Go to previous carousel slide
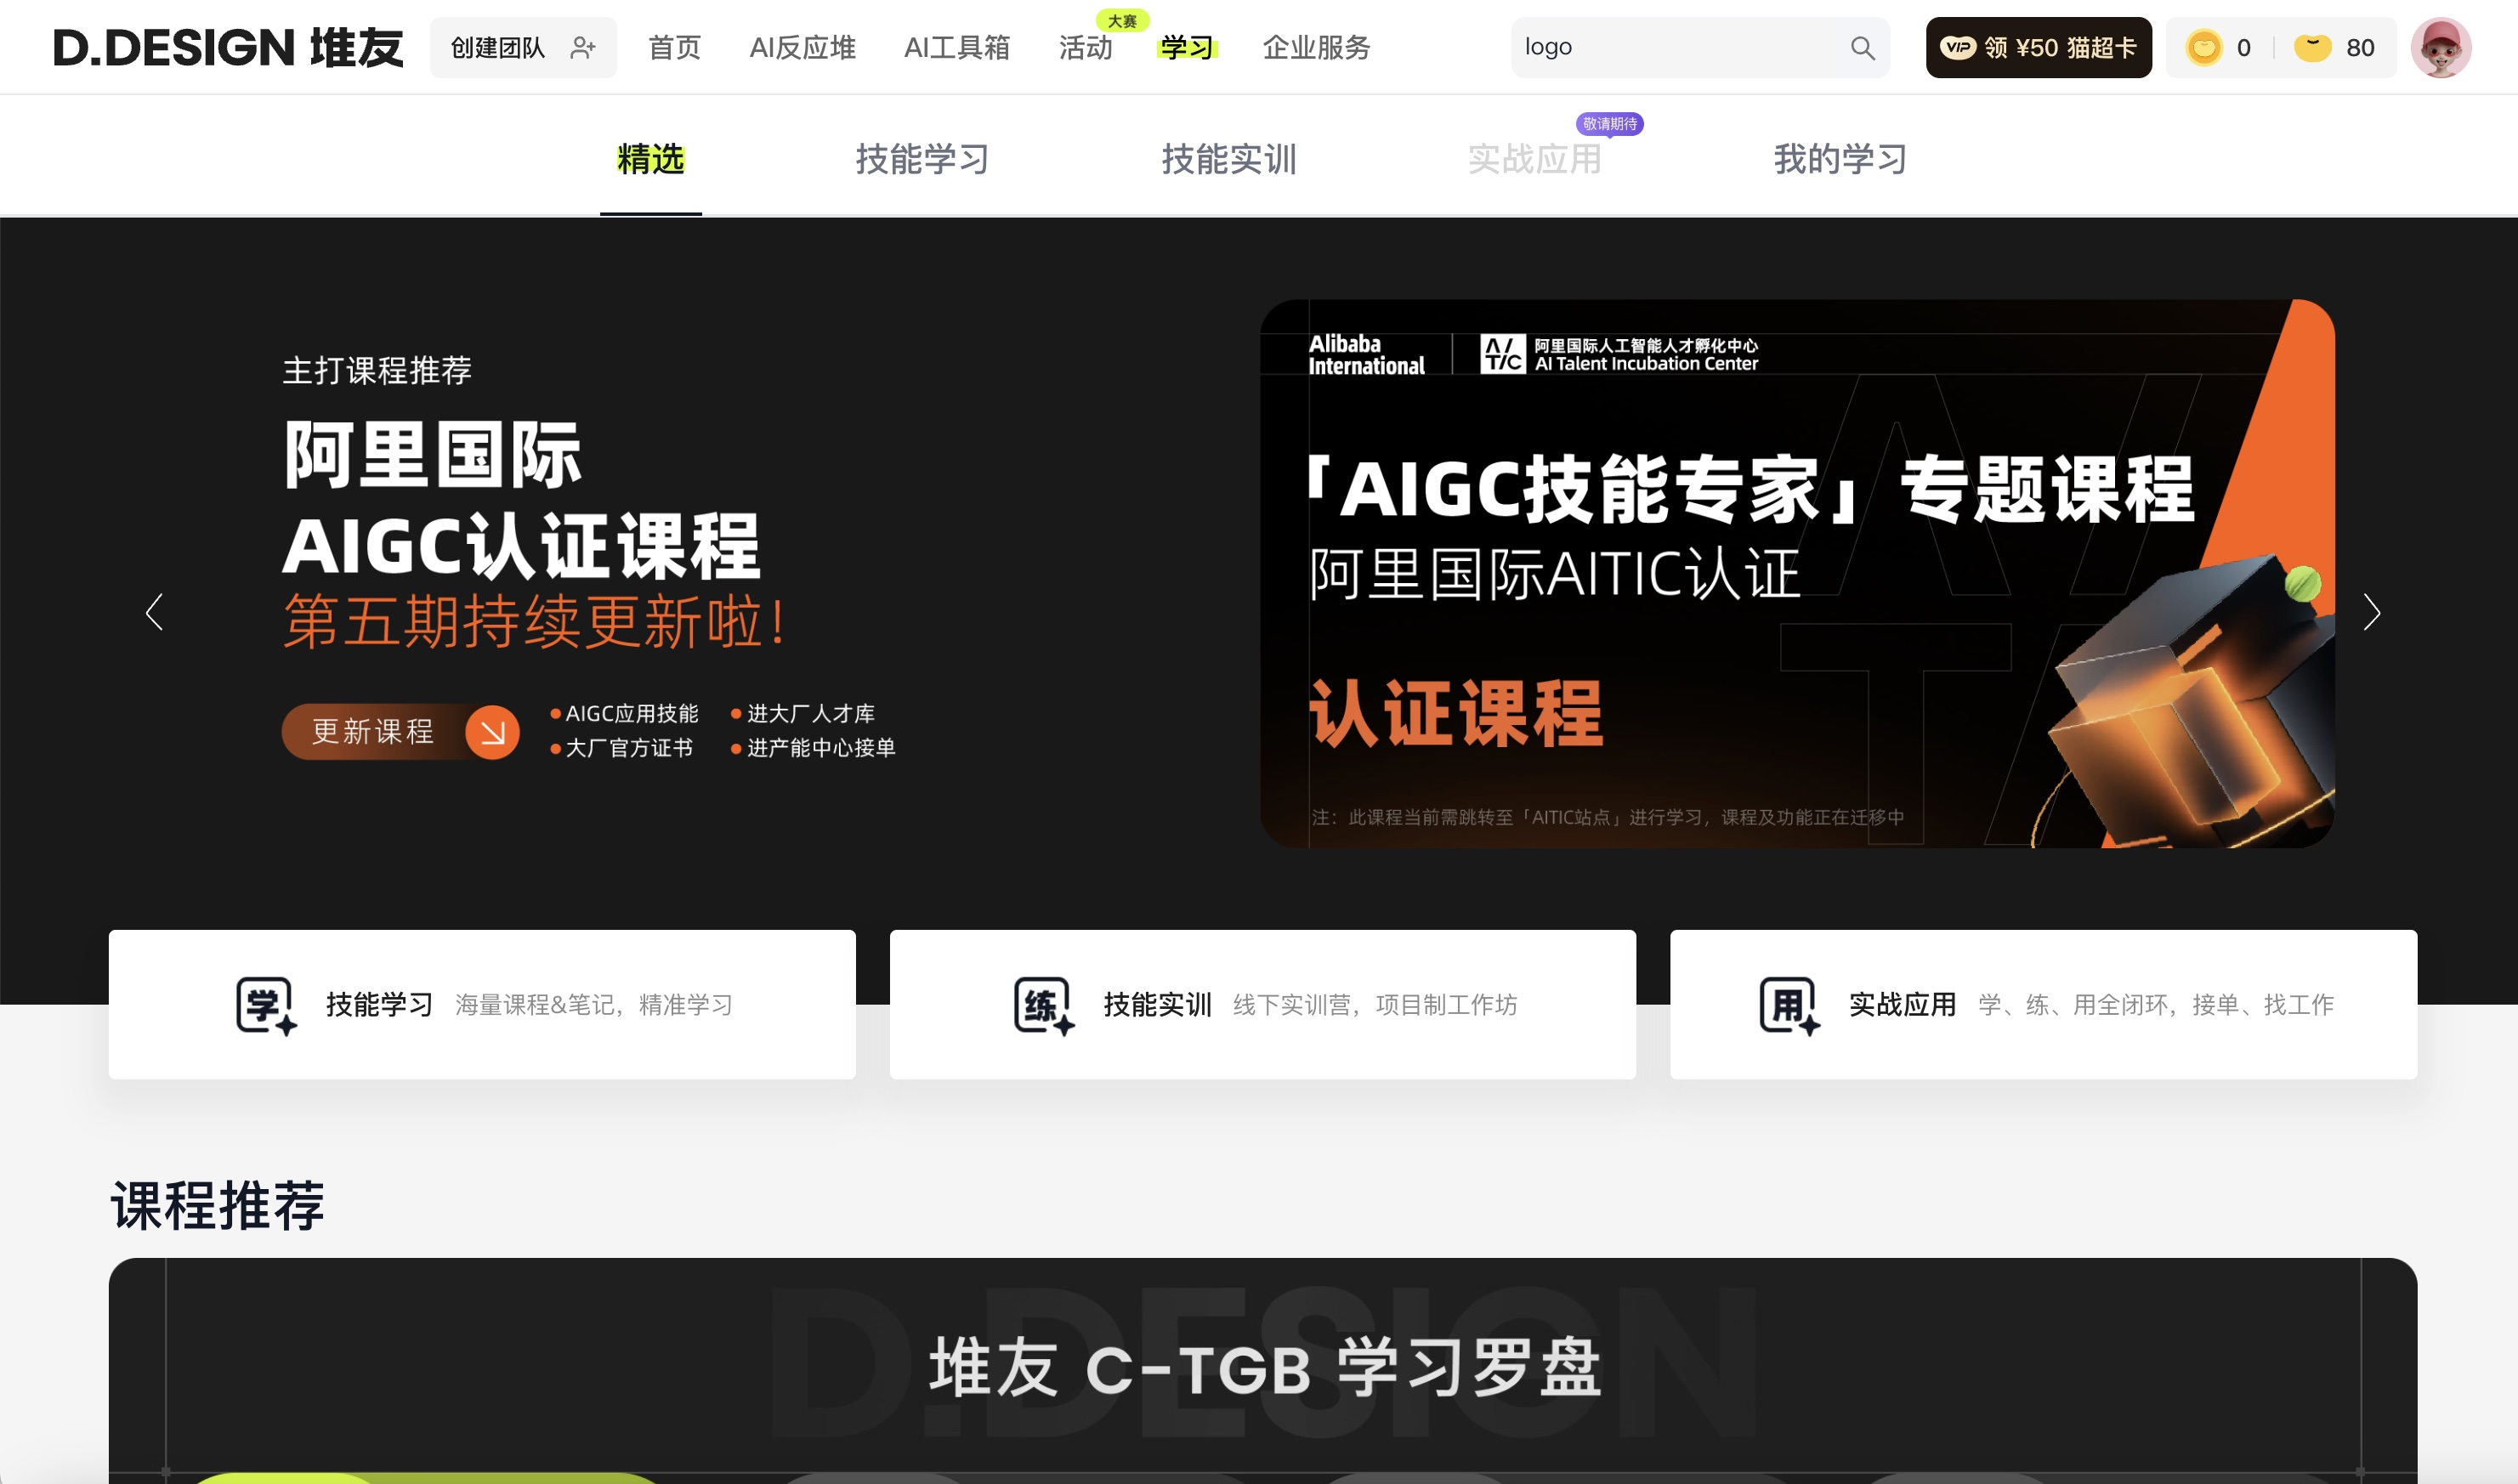 (x=154, y=612)
